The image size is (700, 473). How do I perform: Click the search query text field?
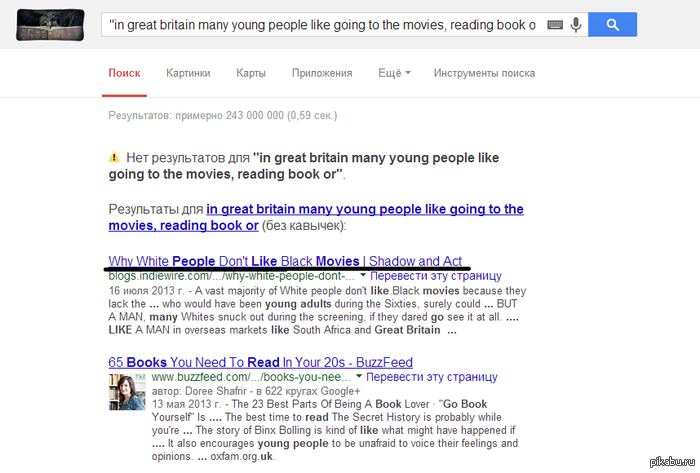(x=320, y=24)
